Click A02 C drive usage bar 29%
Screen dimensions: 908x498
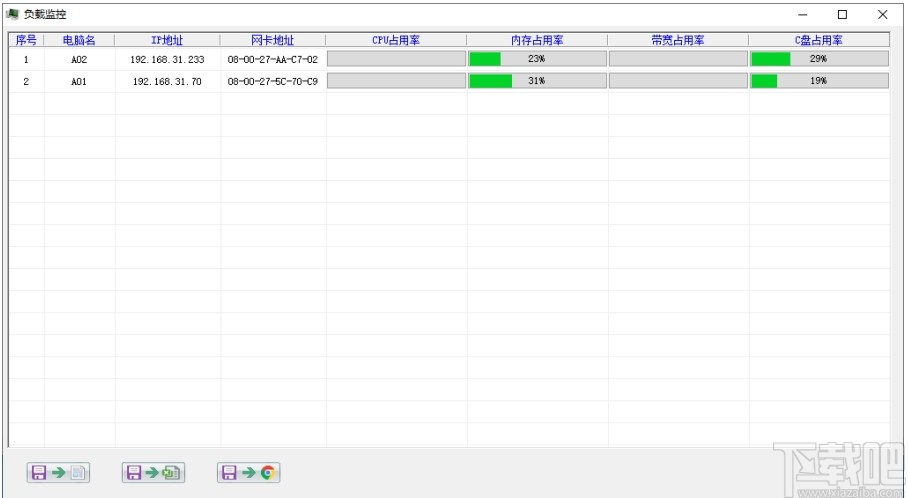(819, 58)
